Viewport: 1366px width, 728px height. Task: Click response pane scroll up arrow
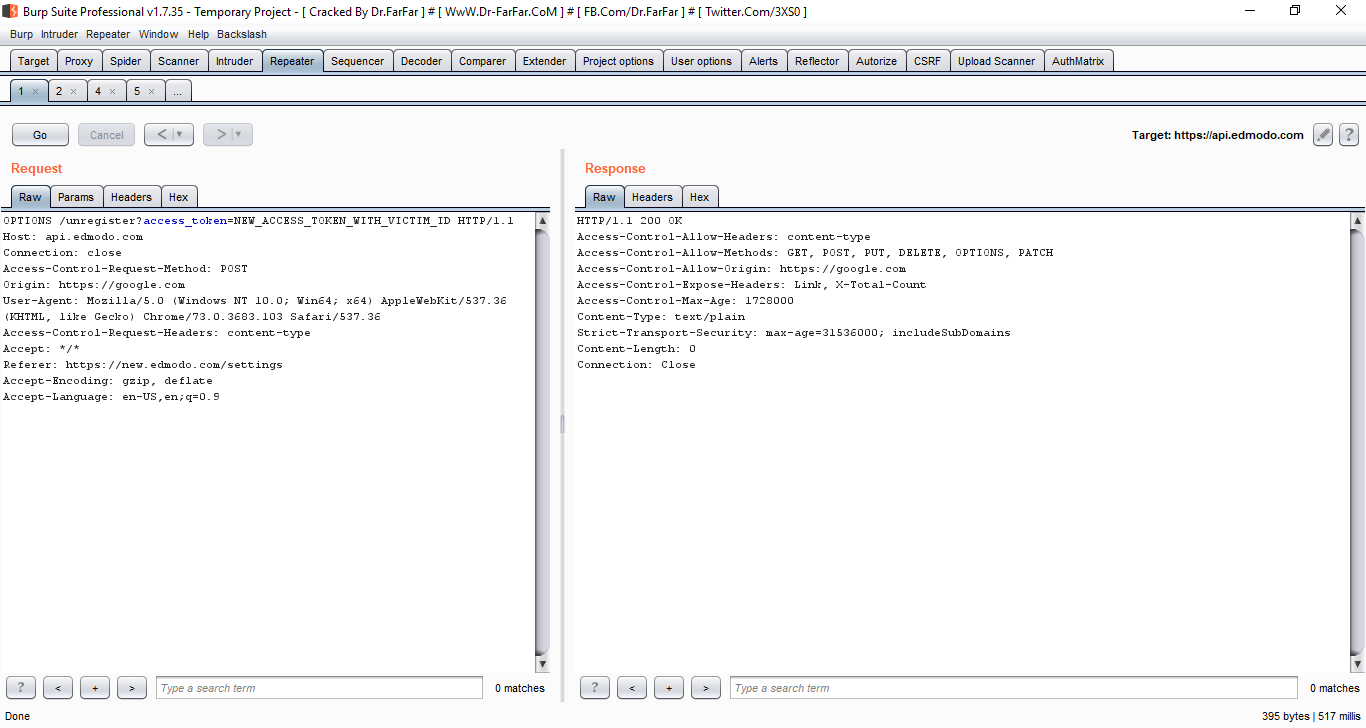(x=1356, y=220)
